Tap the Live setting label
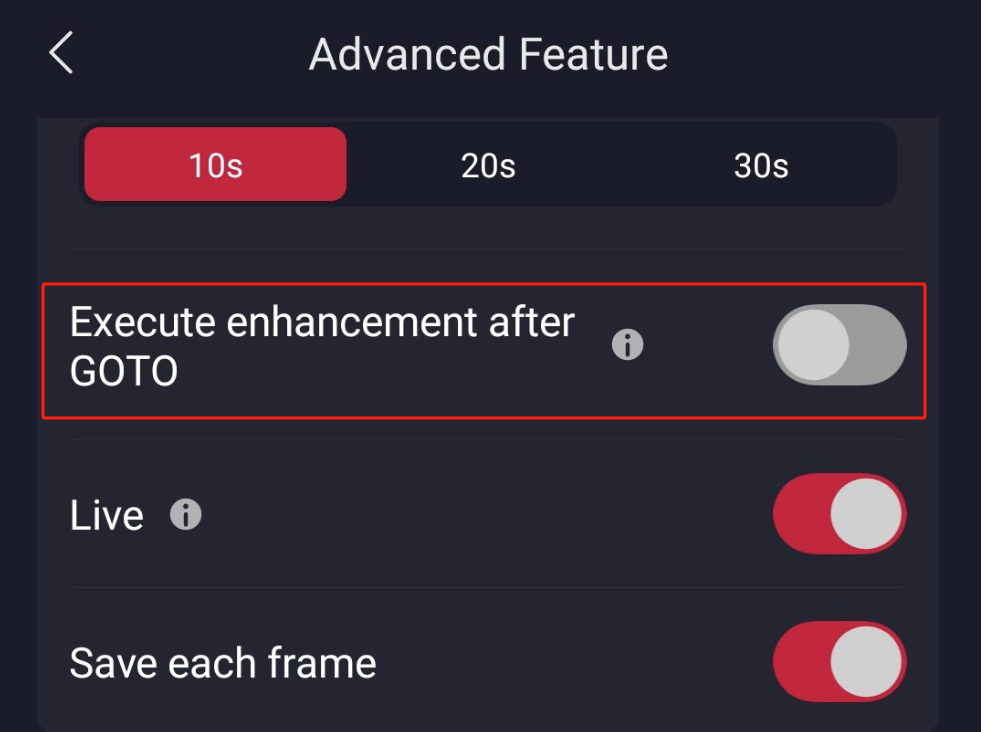This screenshot has height=732, width=1003. pos(107,516)
